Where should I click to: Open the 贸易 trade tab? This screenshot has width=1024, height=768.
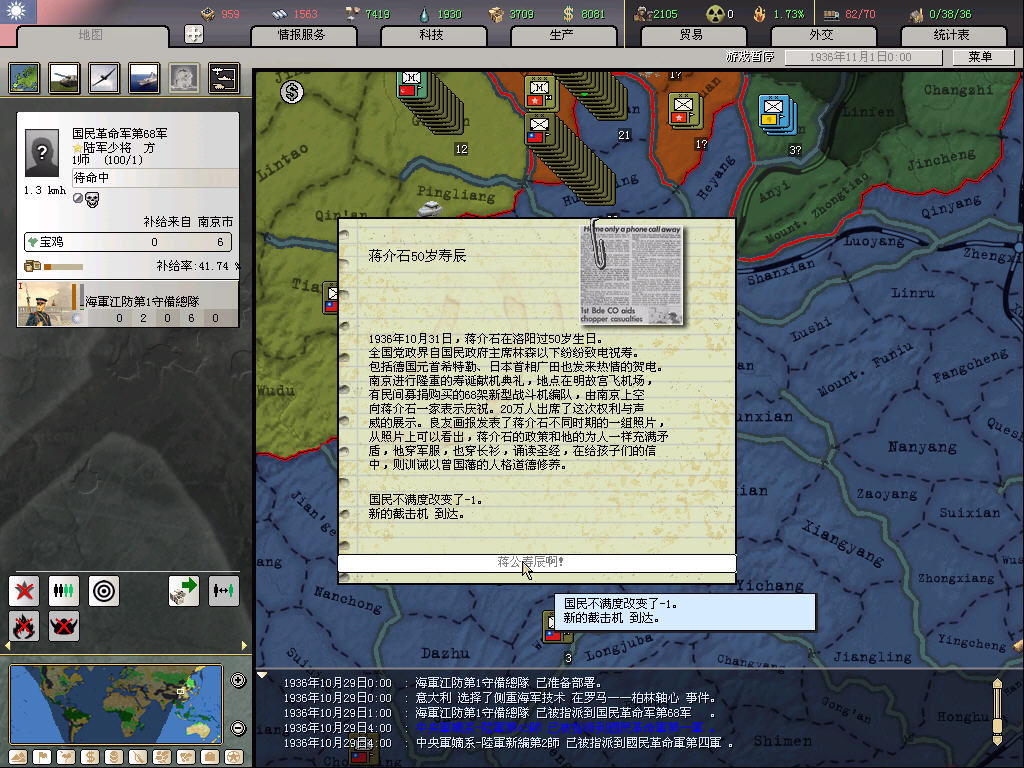(x=692, y=35)
